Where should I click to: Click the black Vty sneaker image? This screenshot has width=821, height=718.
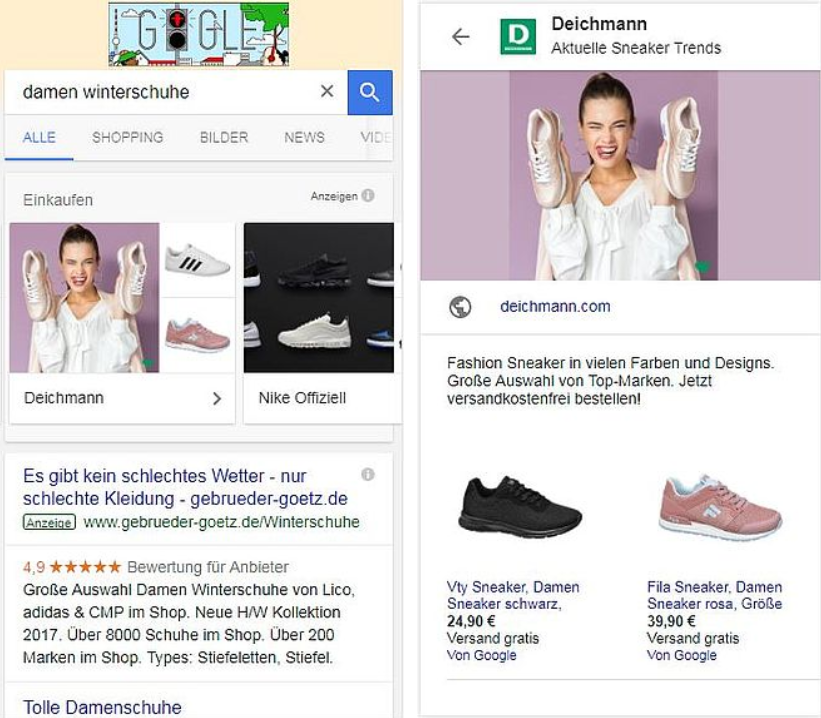point(520,509)
